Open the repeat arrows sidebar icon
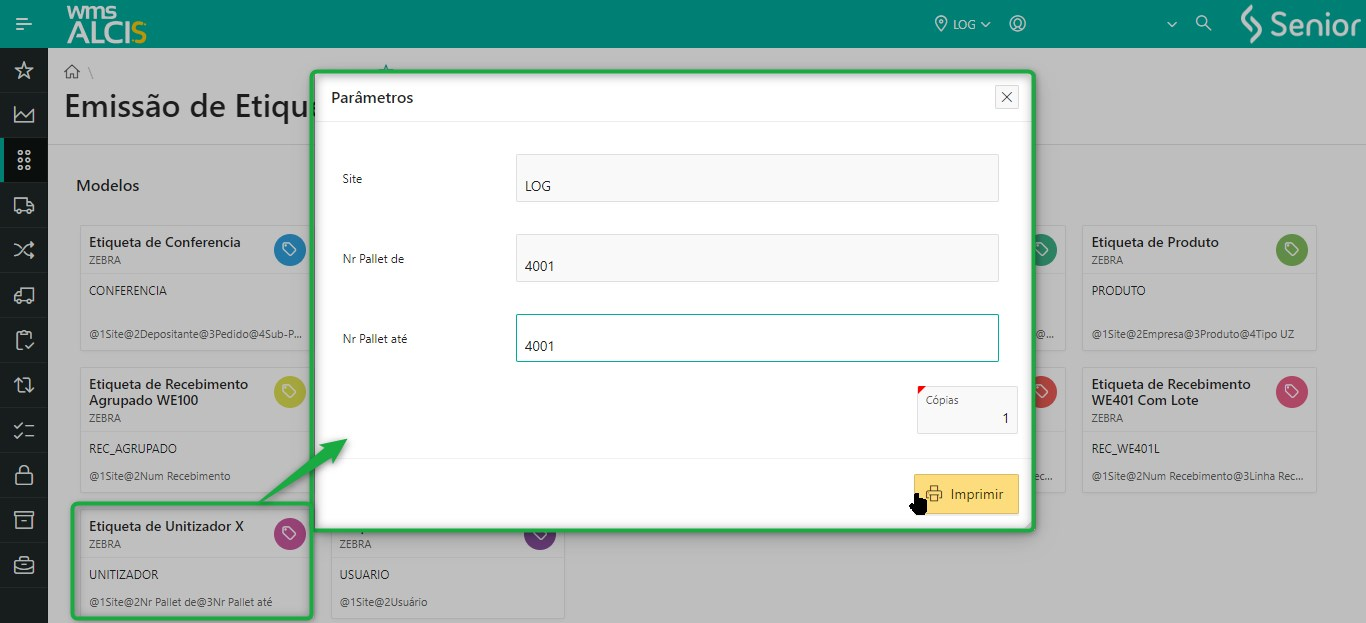 pos(24,385)
